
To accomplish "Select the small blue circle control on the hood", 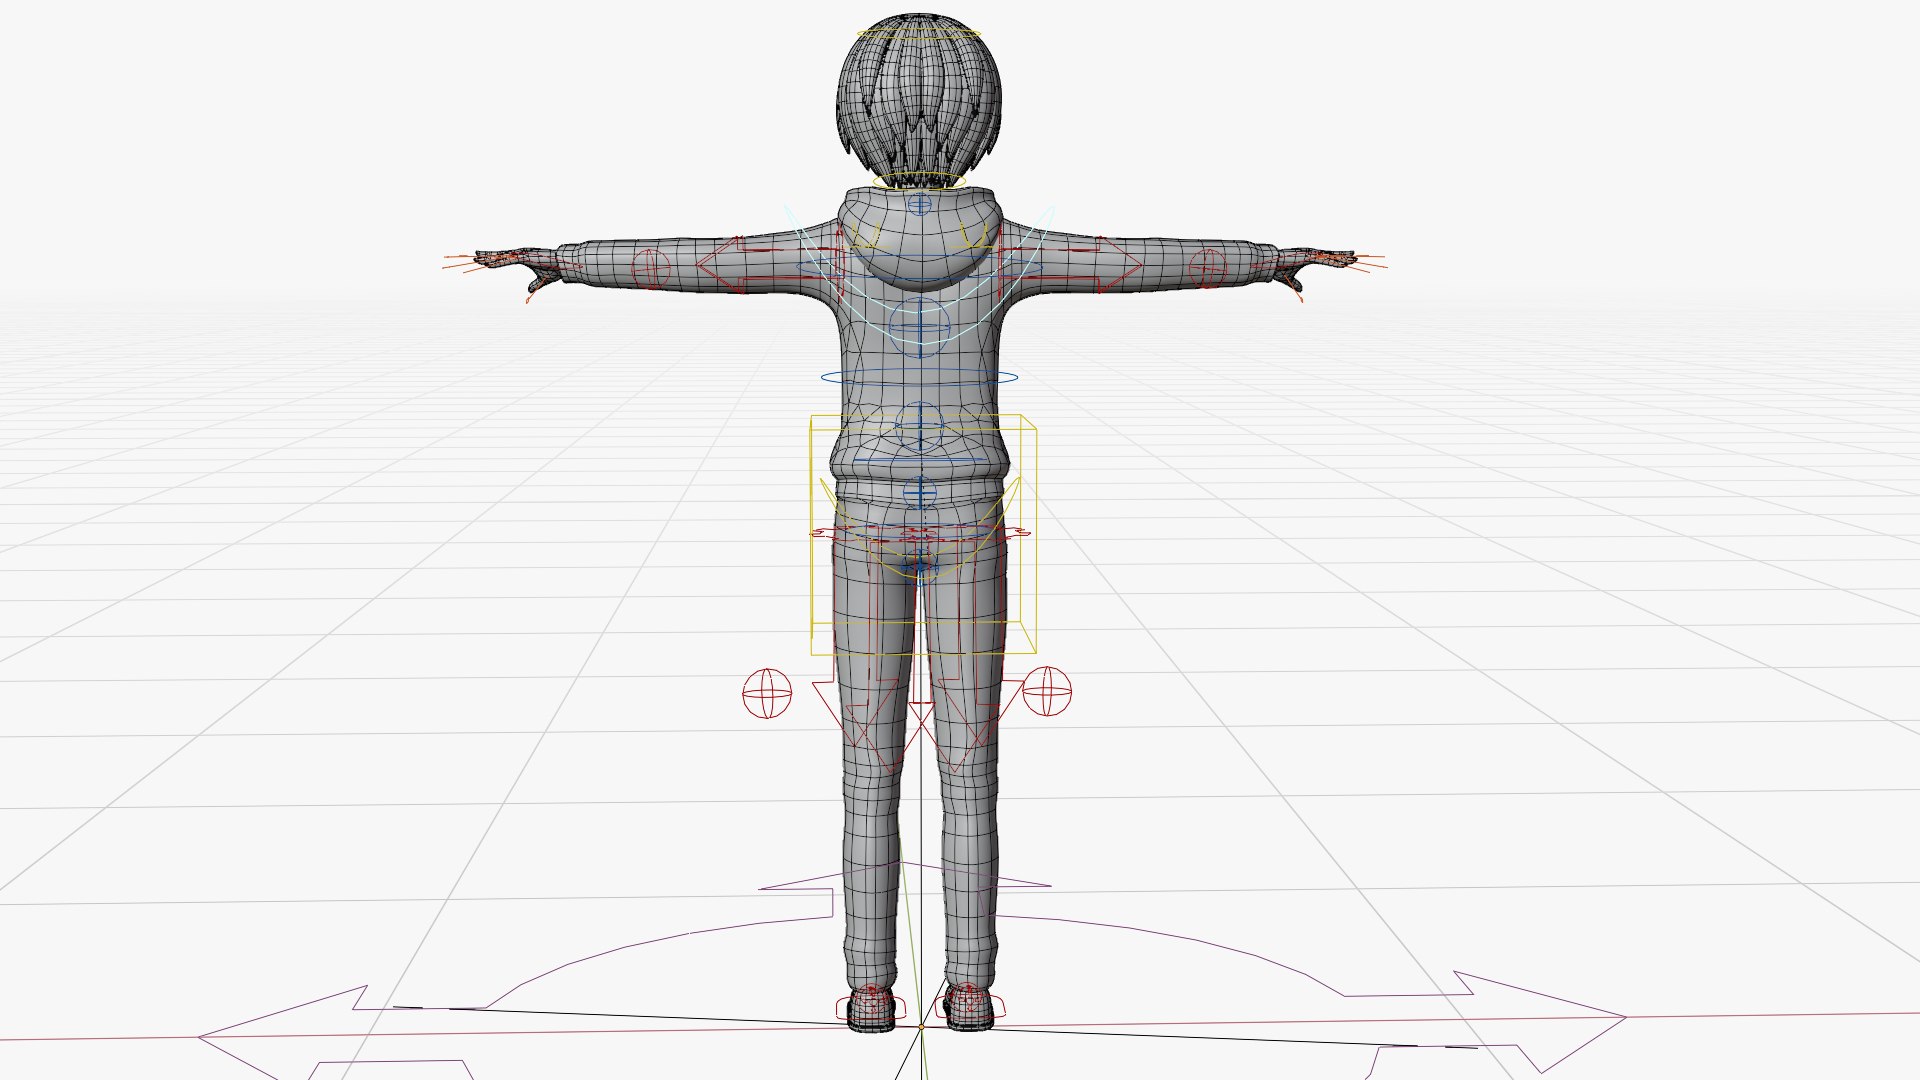I will (x=919, y=205).
